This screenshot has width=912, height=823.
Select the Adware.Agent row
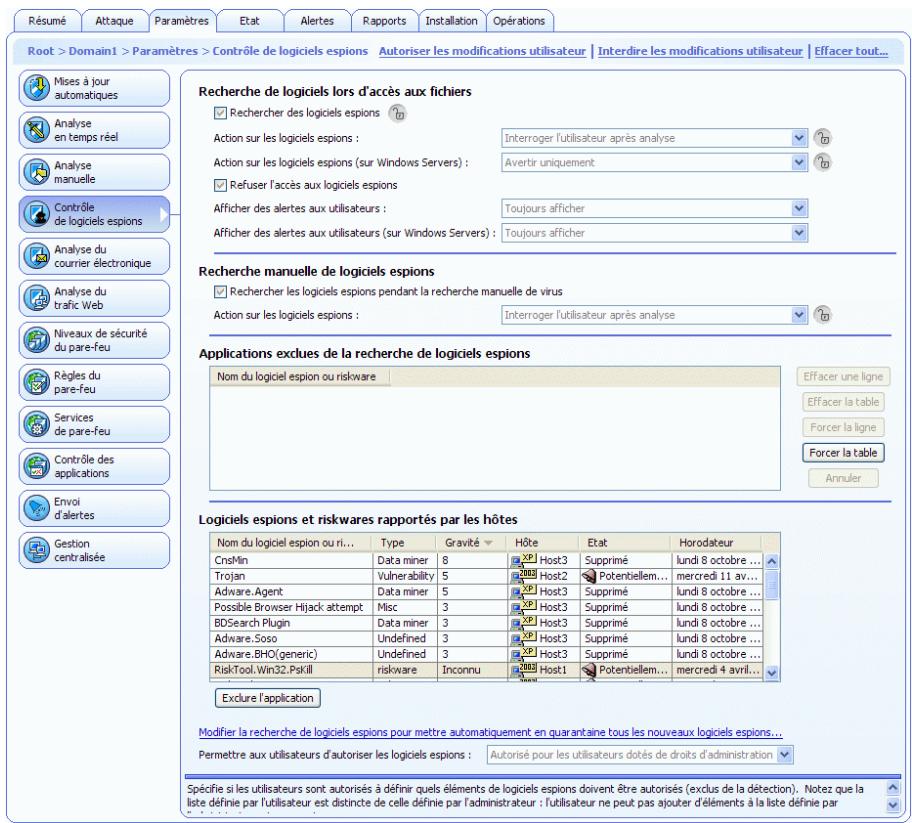pyautogui.click(x=486, y=592)
